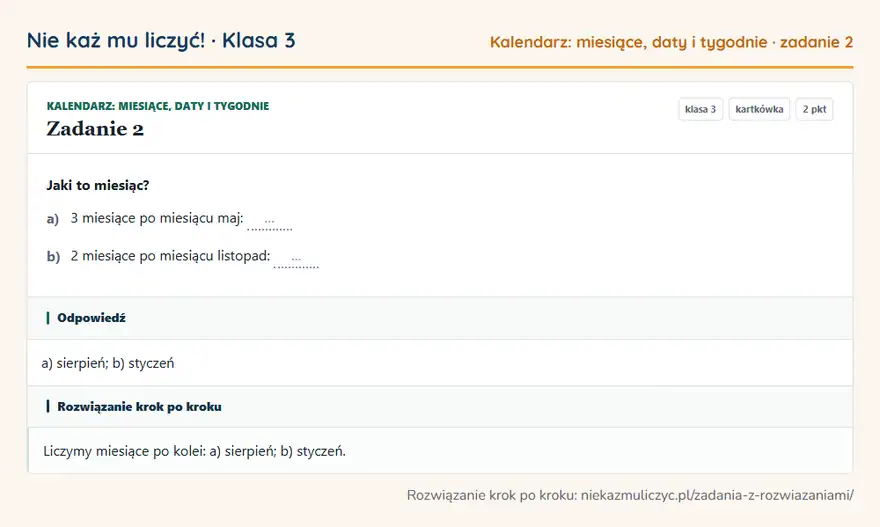This screenshot has height=527, width=880.
Task: Click the '2 pkt' points badge
Action: [814, 109]
